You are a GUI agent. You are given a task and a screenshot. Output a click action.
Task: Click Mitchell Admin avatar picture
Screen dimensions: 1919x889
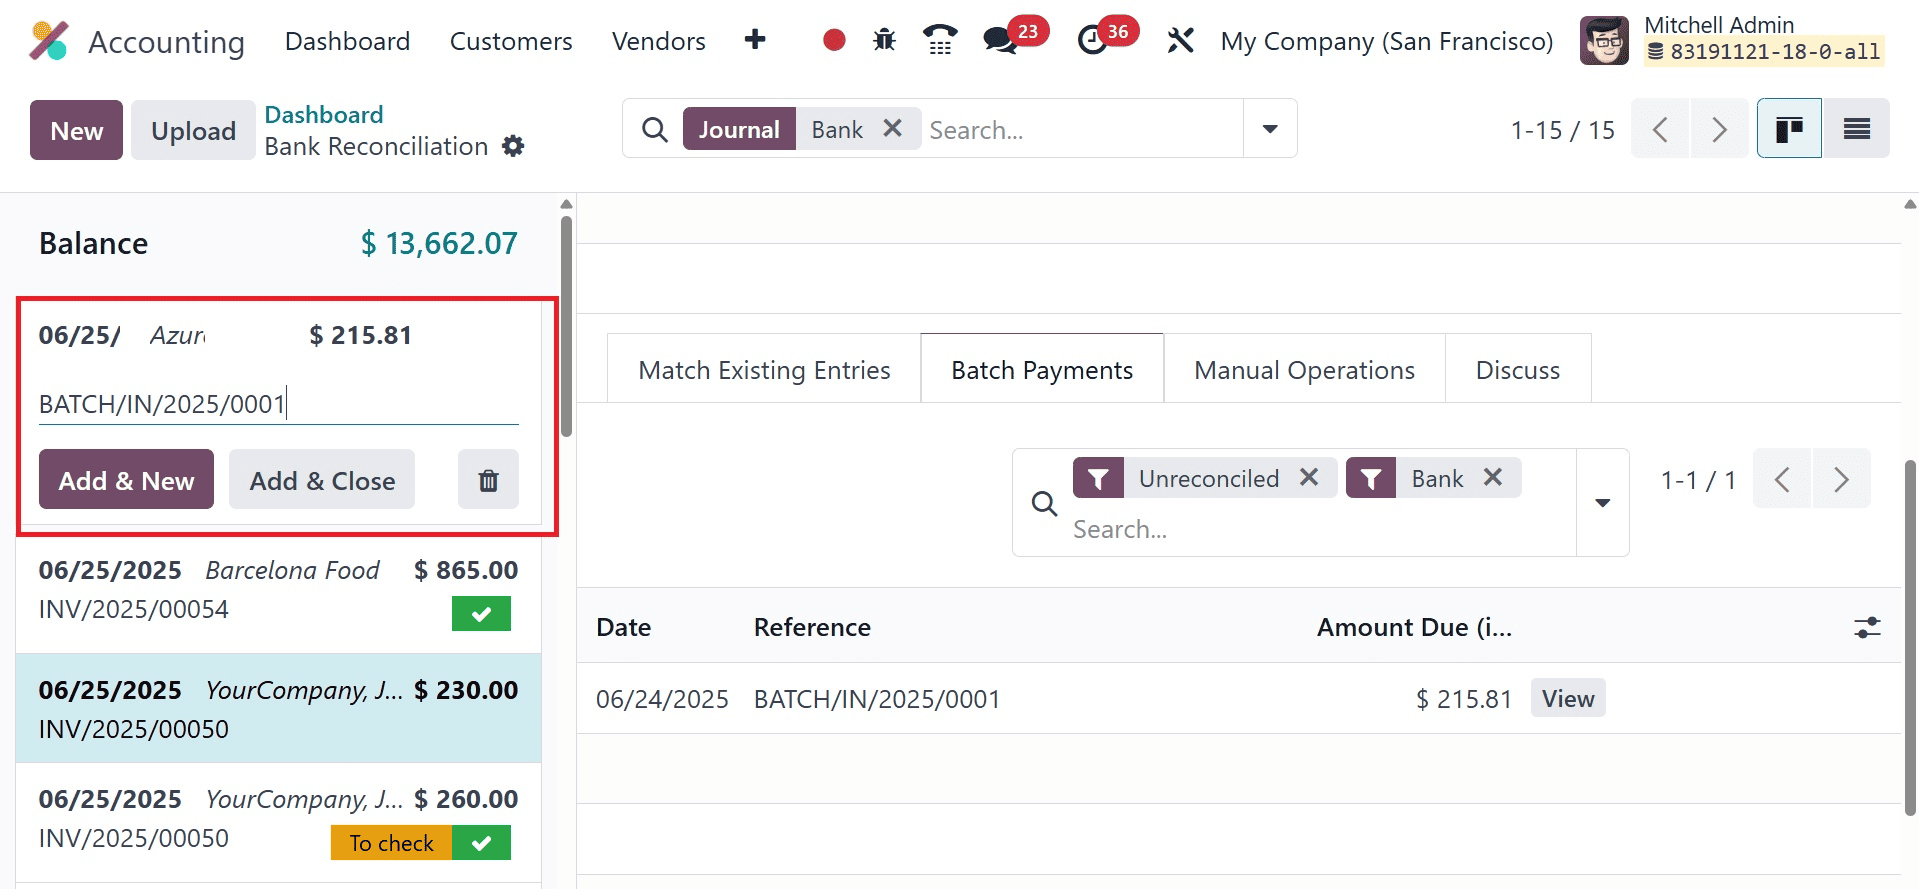1604,40
